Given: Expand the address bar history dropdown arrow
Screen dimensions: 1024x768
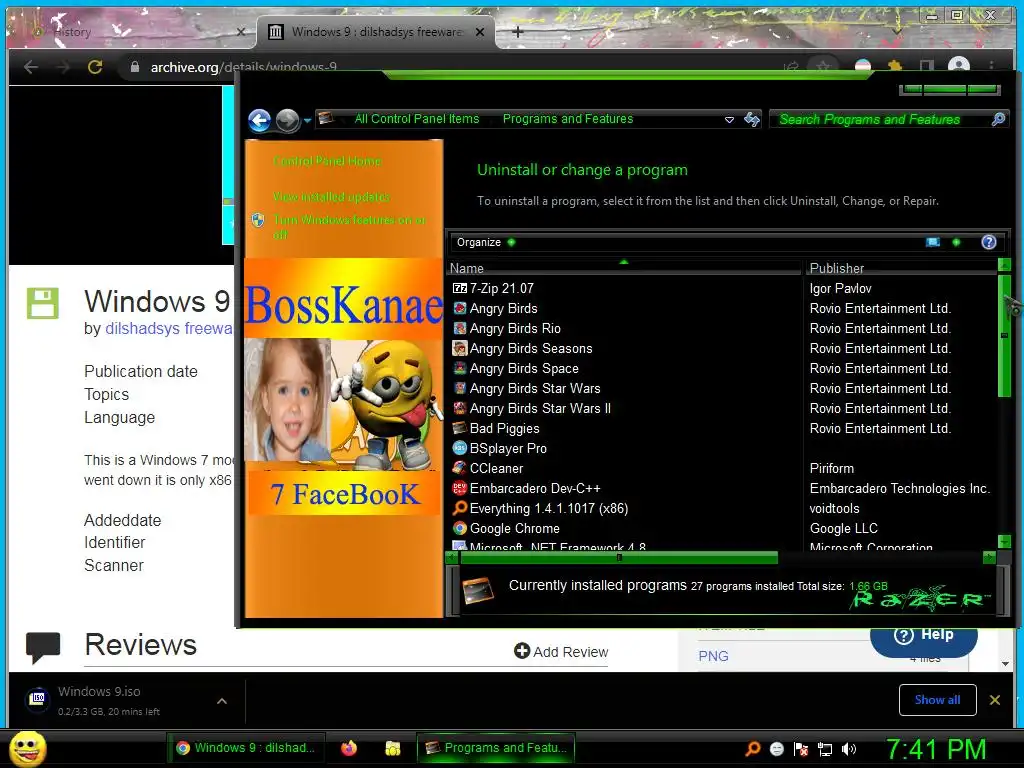Looking at the screenshot, I should click(729, 120).
